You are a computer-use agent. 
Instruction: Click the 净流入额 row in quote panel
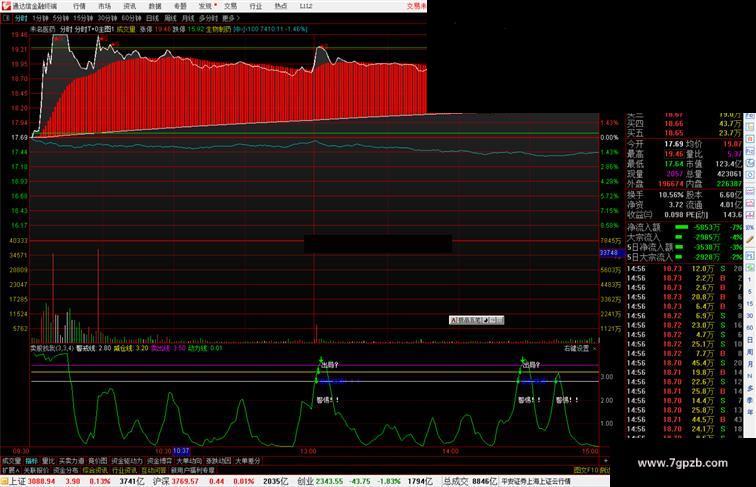[x=685, y=227]
